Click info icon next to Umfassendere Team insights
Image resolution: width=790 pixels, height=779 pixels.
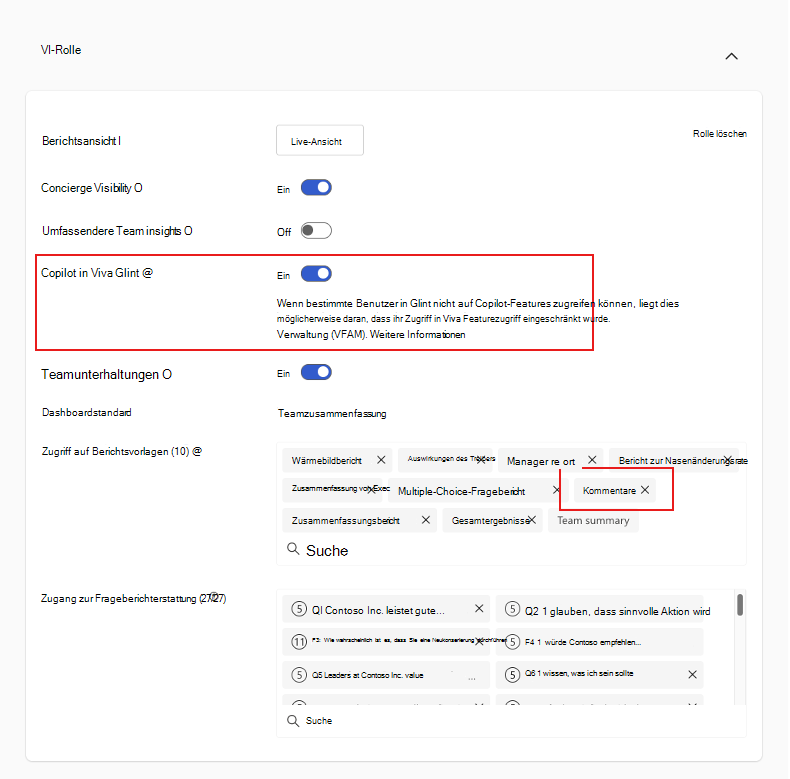pos(188,231)
